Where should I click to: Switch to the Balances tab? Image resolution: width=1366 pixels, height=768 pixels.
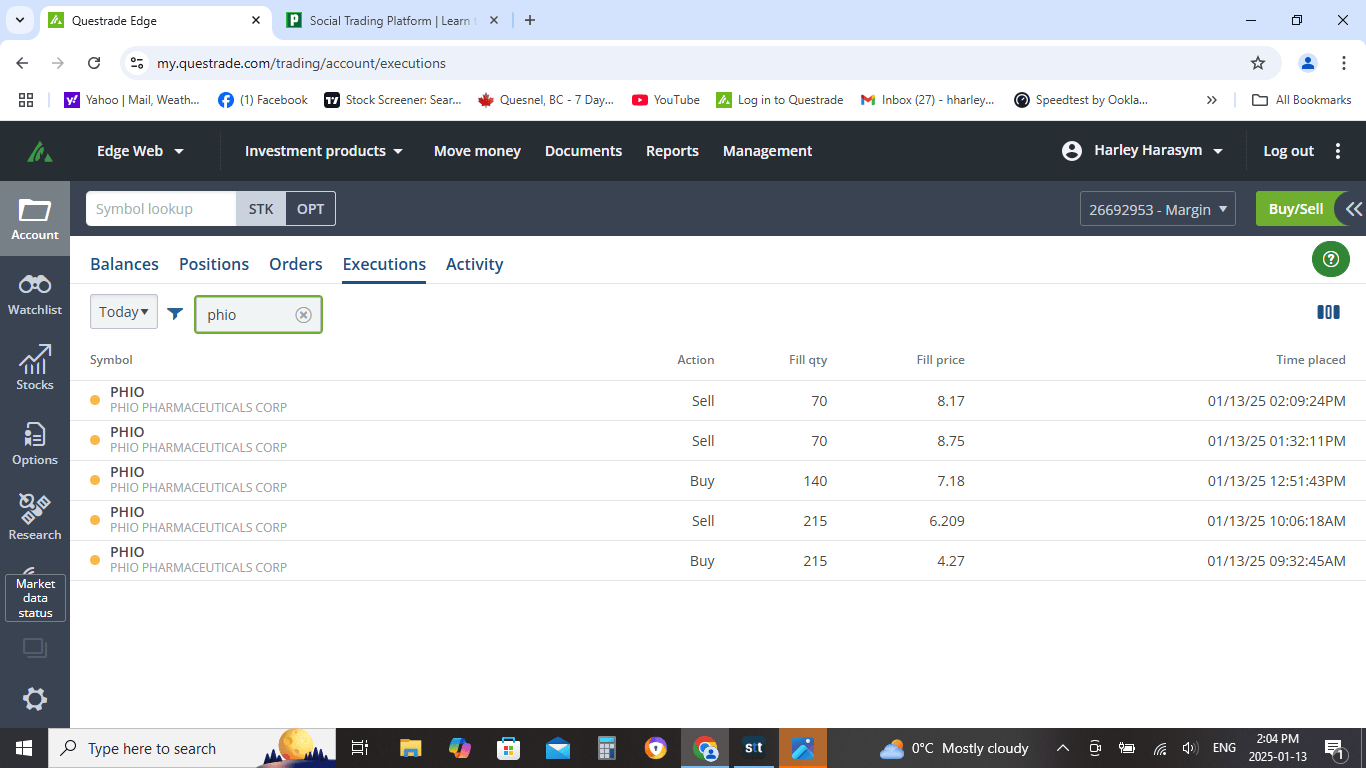(124, 264)
